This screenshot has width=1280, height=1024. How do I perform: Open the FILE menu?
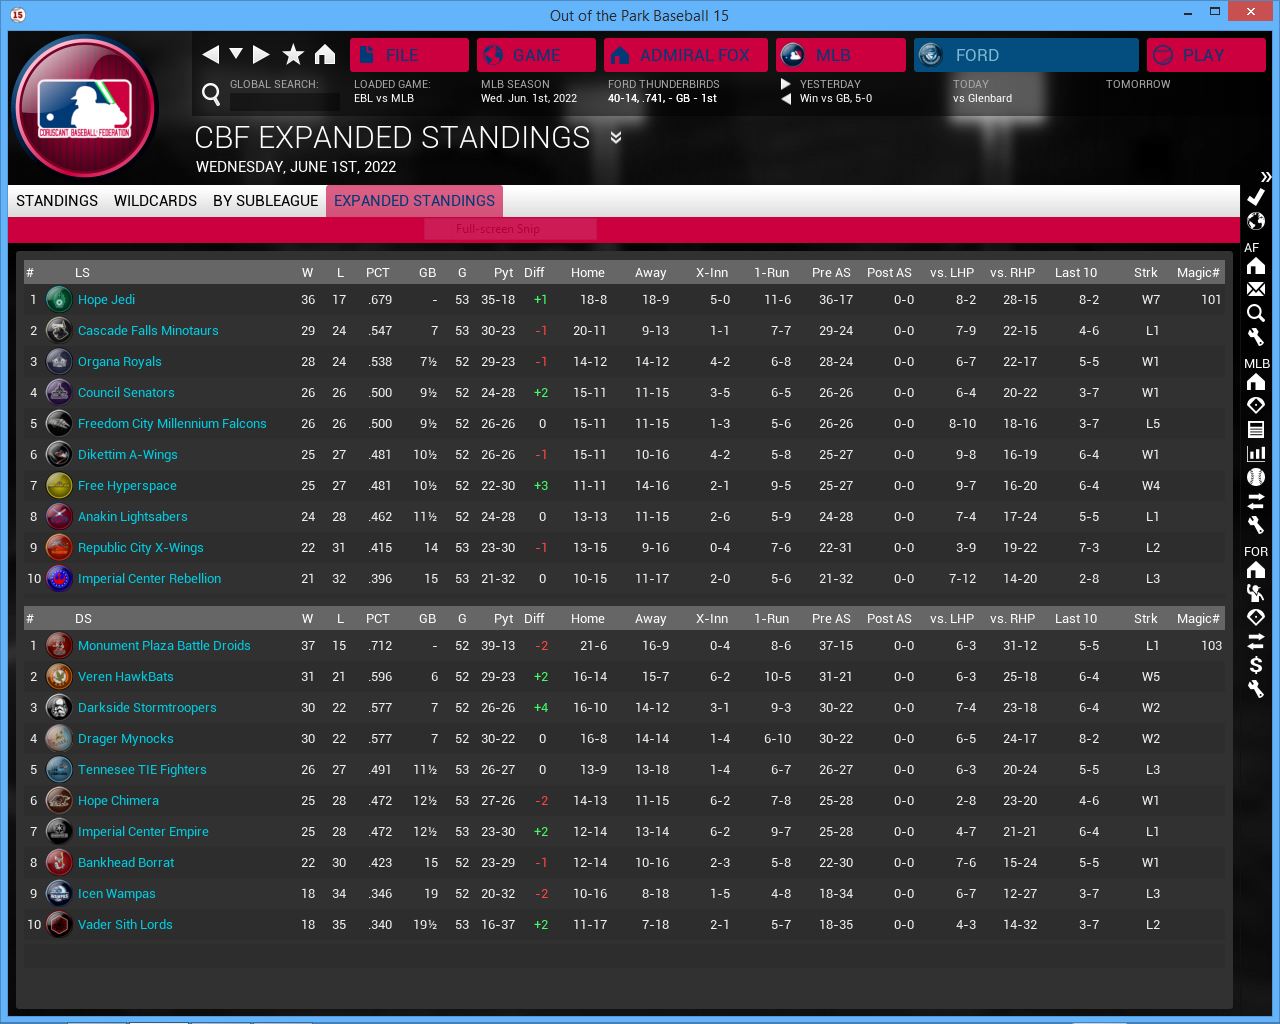(x=409, y=55)
